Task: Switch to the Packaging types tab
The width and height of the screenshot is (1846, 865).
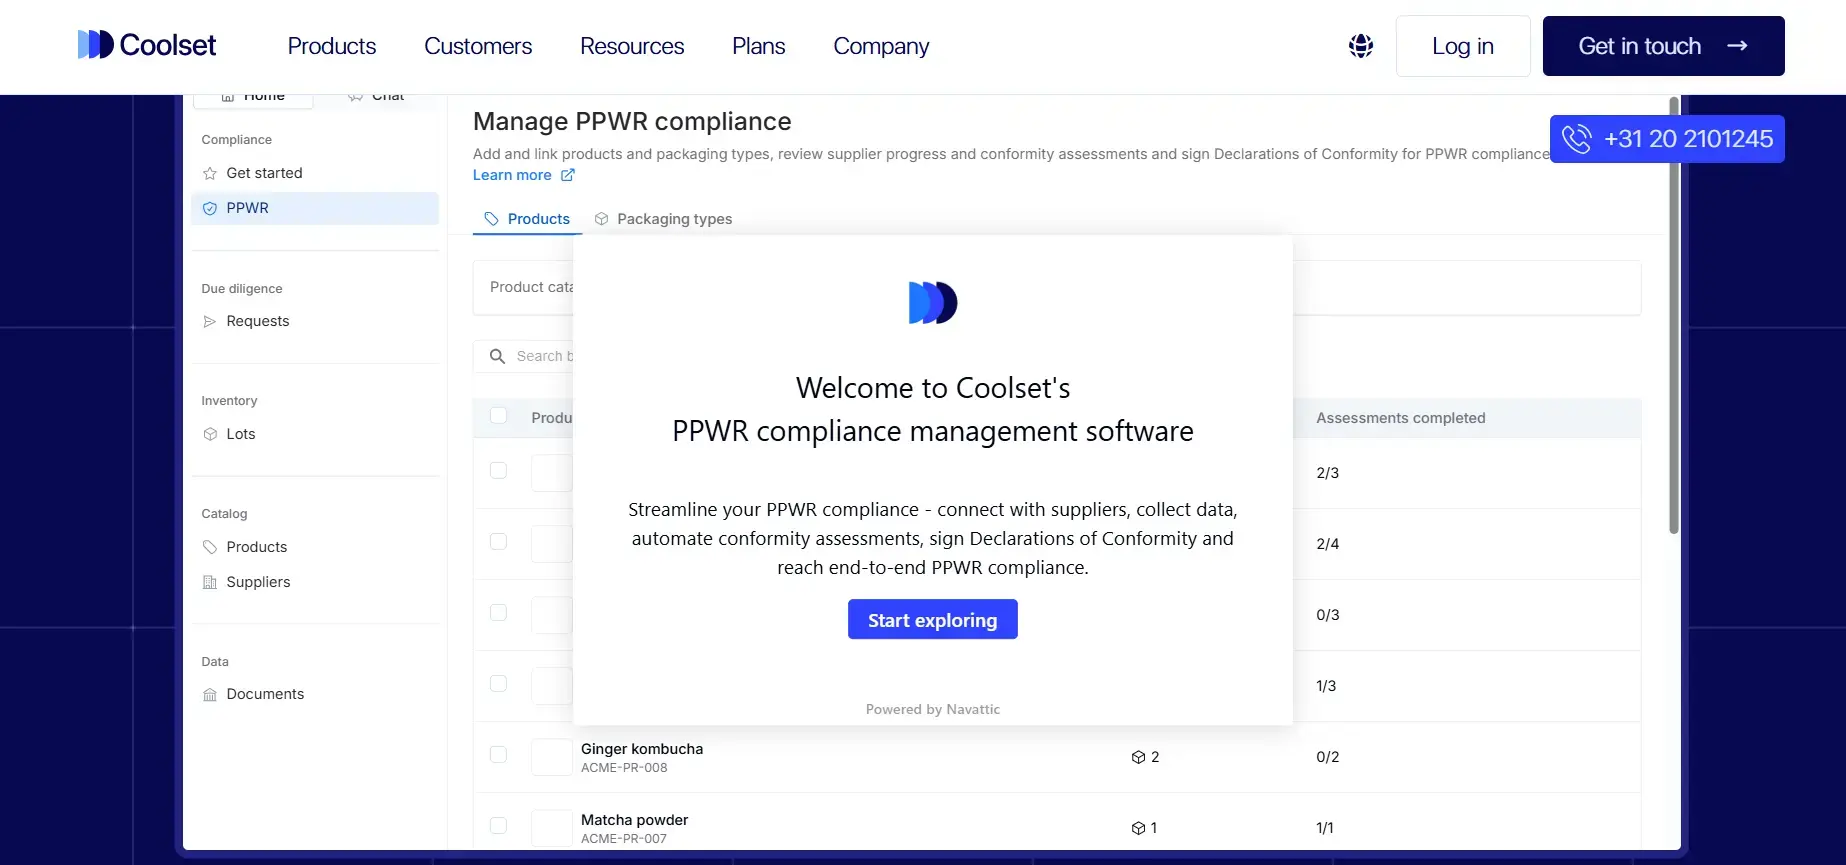Action: 663,219
